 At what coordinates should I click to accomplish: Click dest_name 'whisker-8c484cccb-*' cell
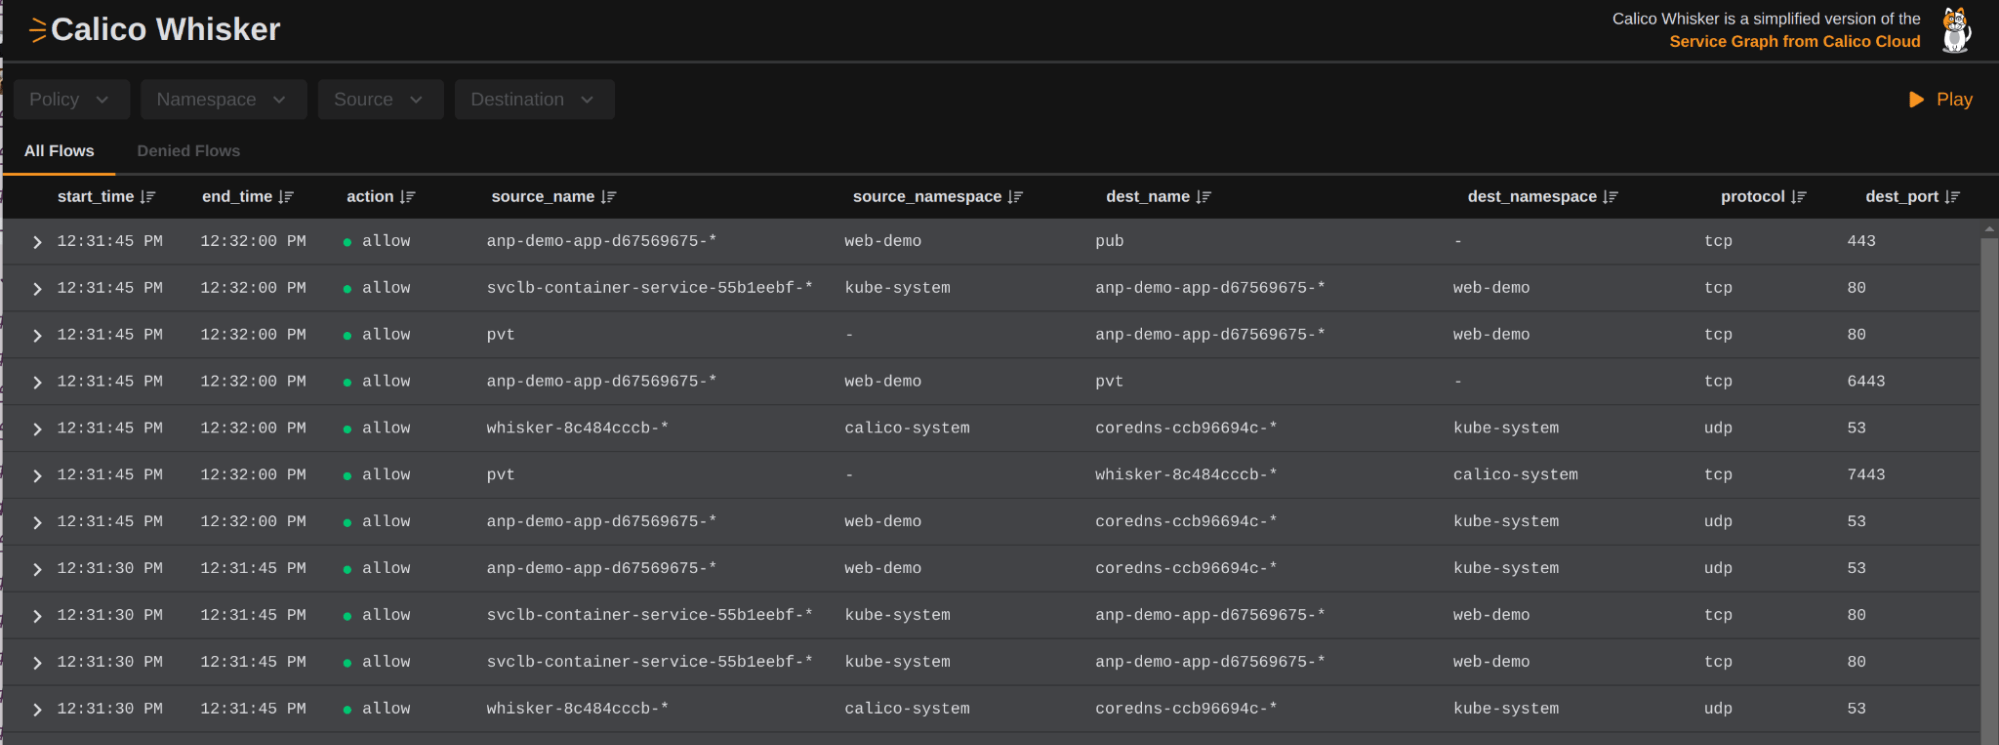[x=1186, y=475]
